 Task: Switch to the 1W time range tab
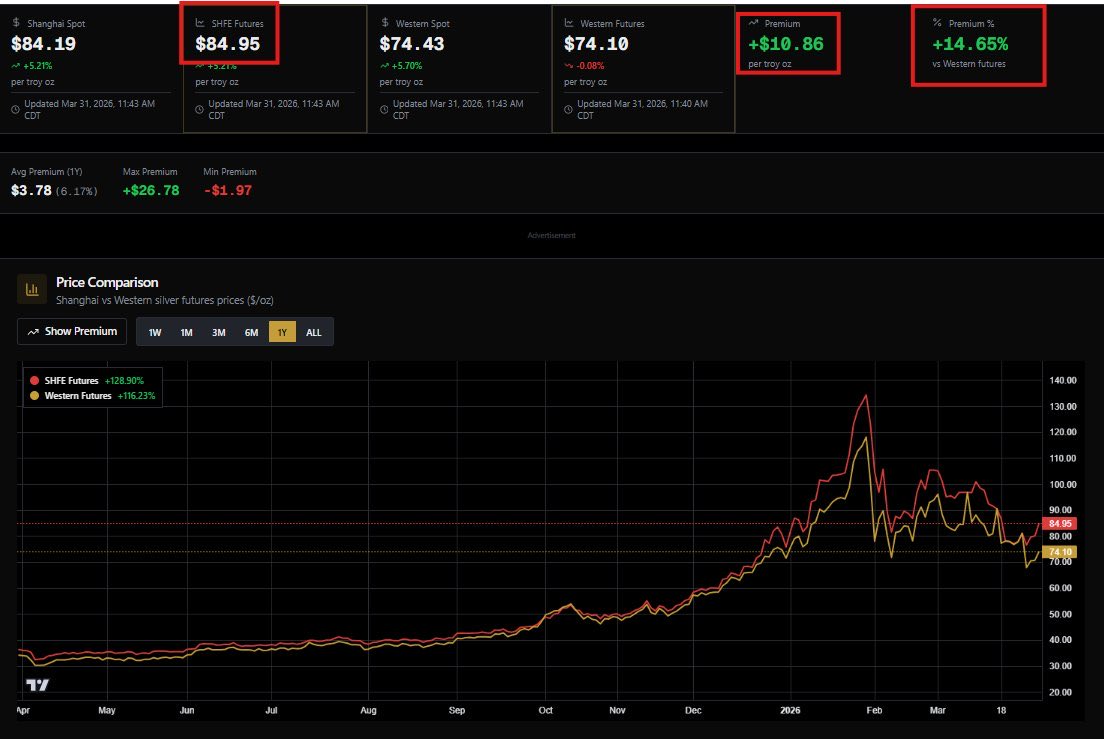pos(154,332)
